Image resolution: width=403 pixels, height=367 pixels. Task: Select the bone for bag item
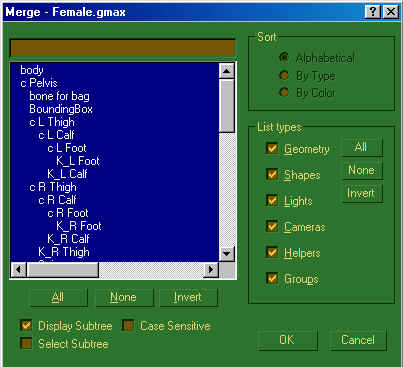point(59,96)
